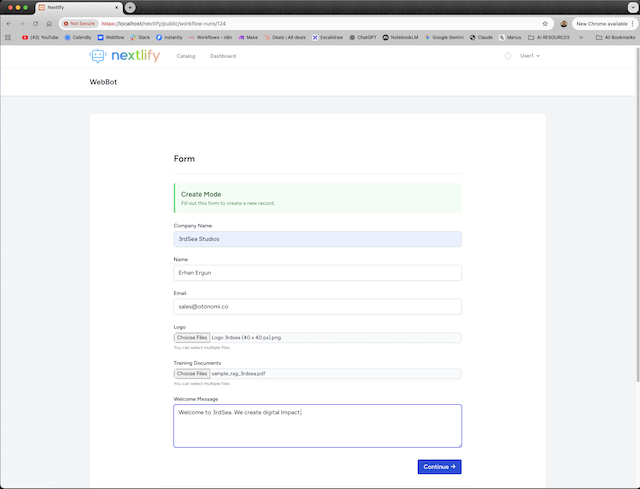Click the Logo 3rdsea png file name

246,338
